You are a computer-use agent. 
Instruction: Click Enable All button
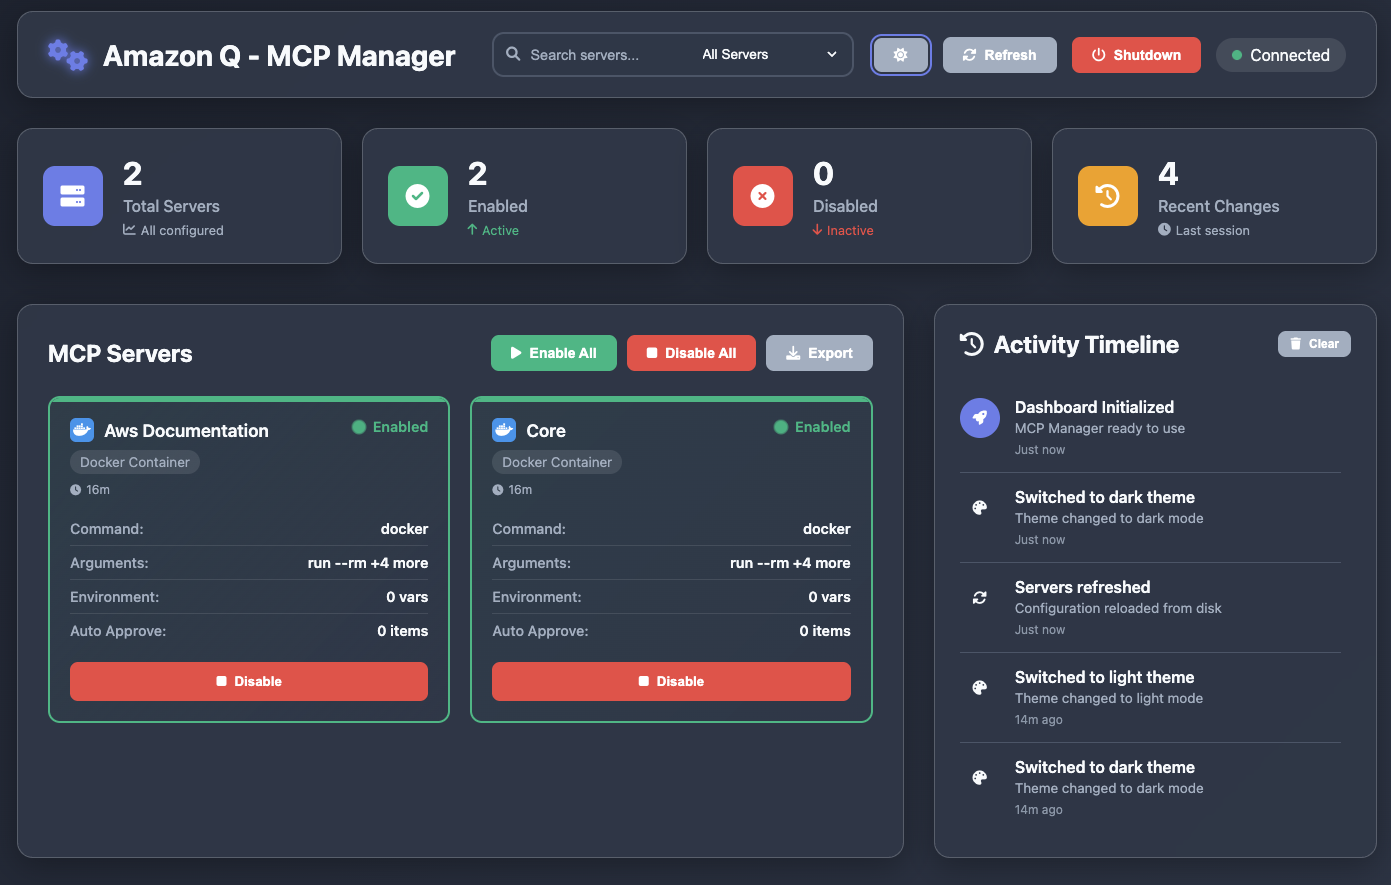tap(554, 353)
